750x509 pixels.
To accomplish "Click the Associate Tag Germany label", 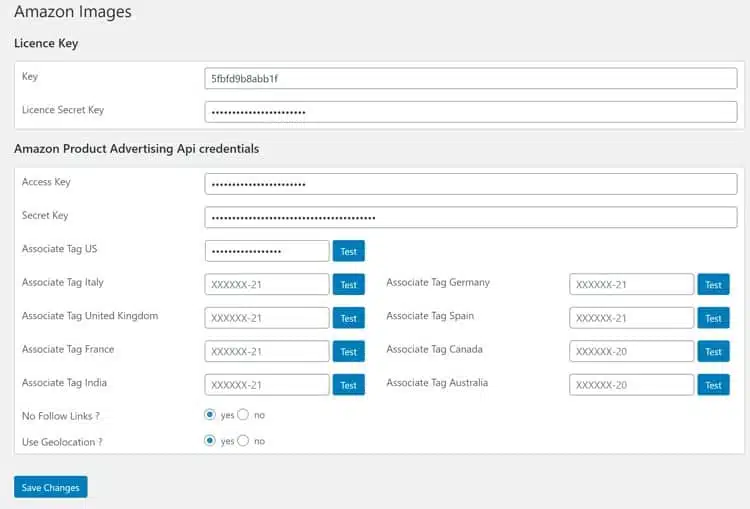I will [x=438, y=282].
